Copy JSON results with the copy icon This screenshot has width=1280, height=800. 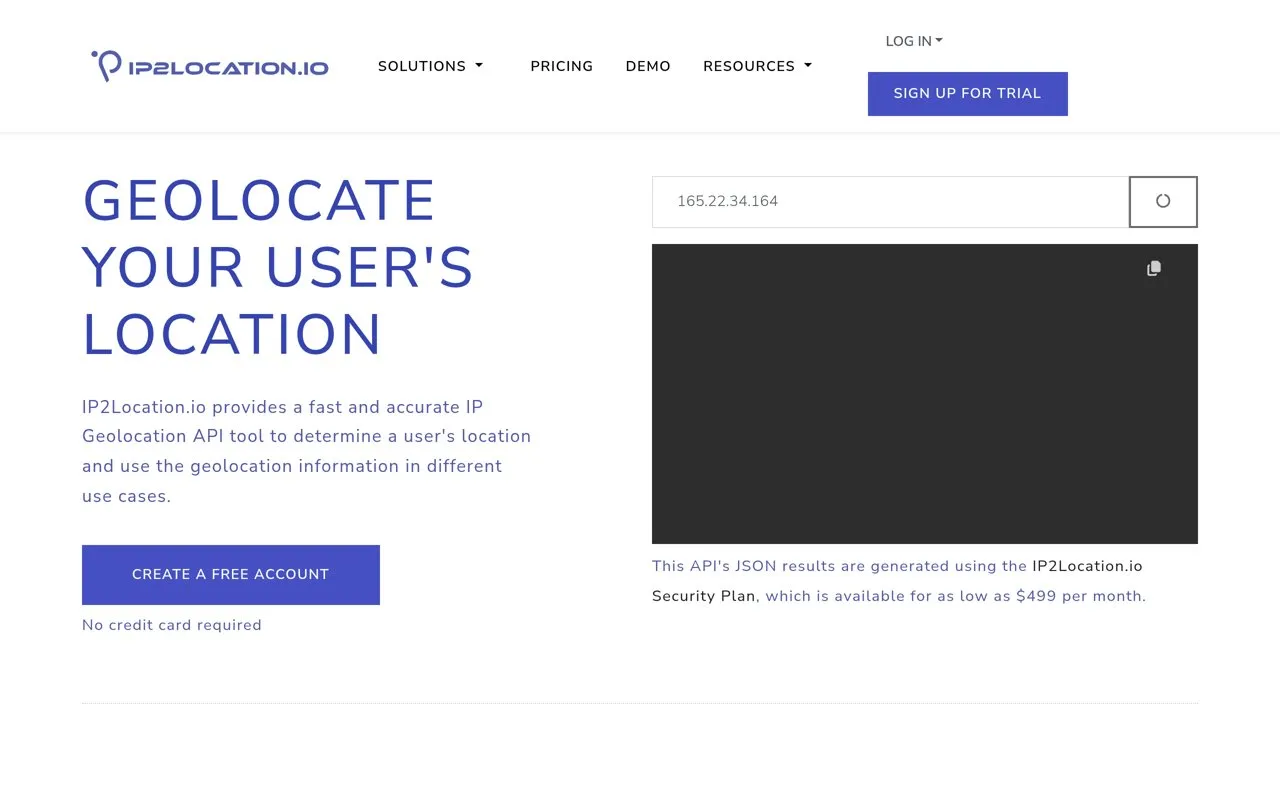click(1154, 268)
